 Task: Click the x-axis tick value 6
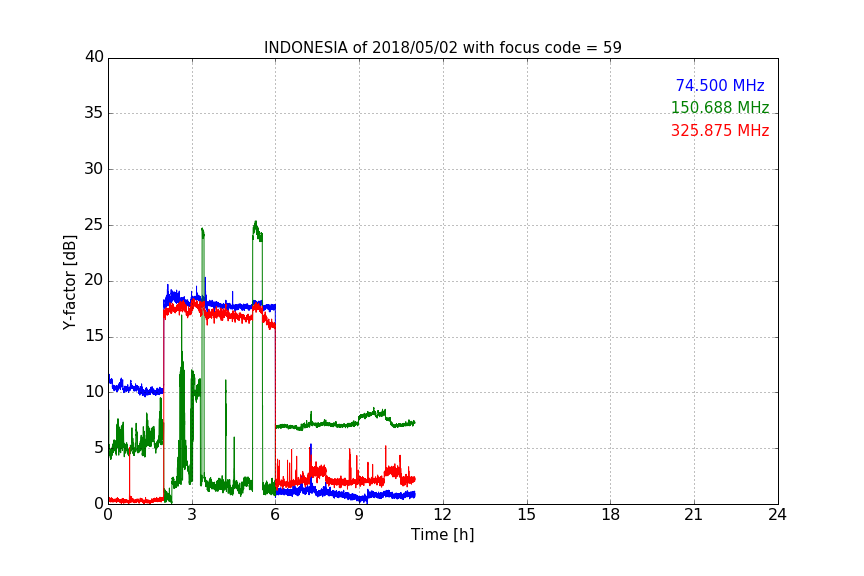tap(276, 515)
